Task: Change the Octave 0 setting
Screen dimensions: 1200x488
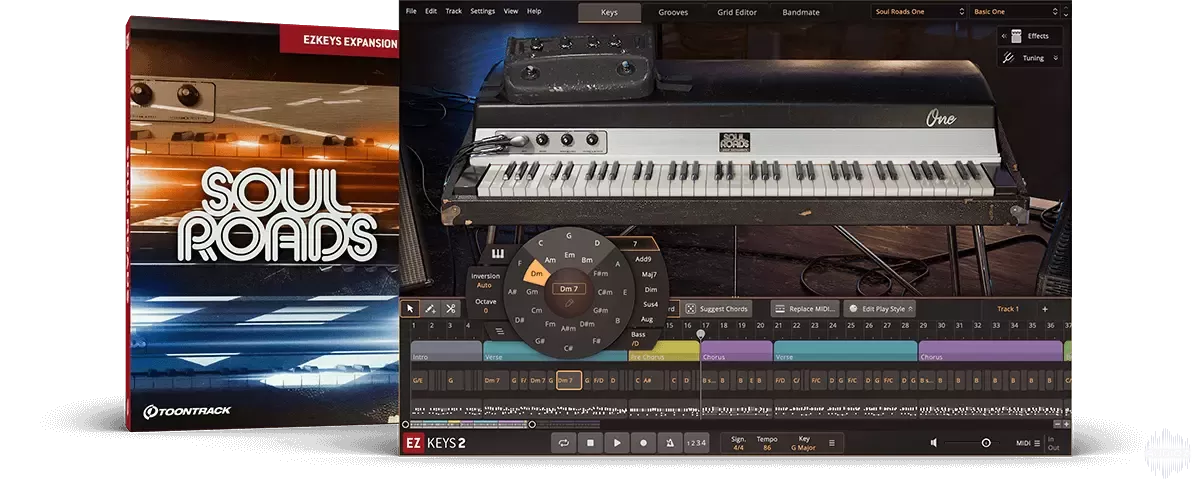Action: [x=486, y=306]
